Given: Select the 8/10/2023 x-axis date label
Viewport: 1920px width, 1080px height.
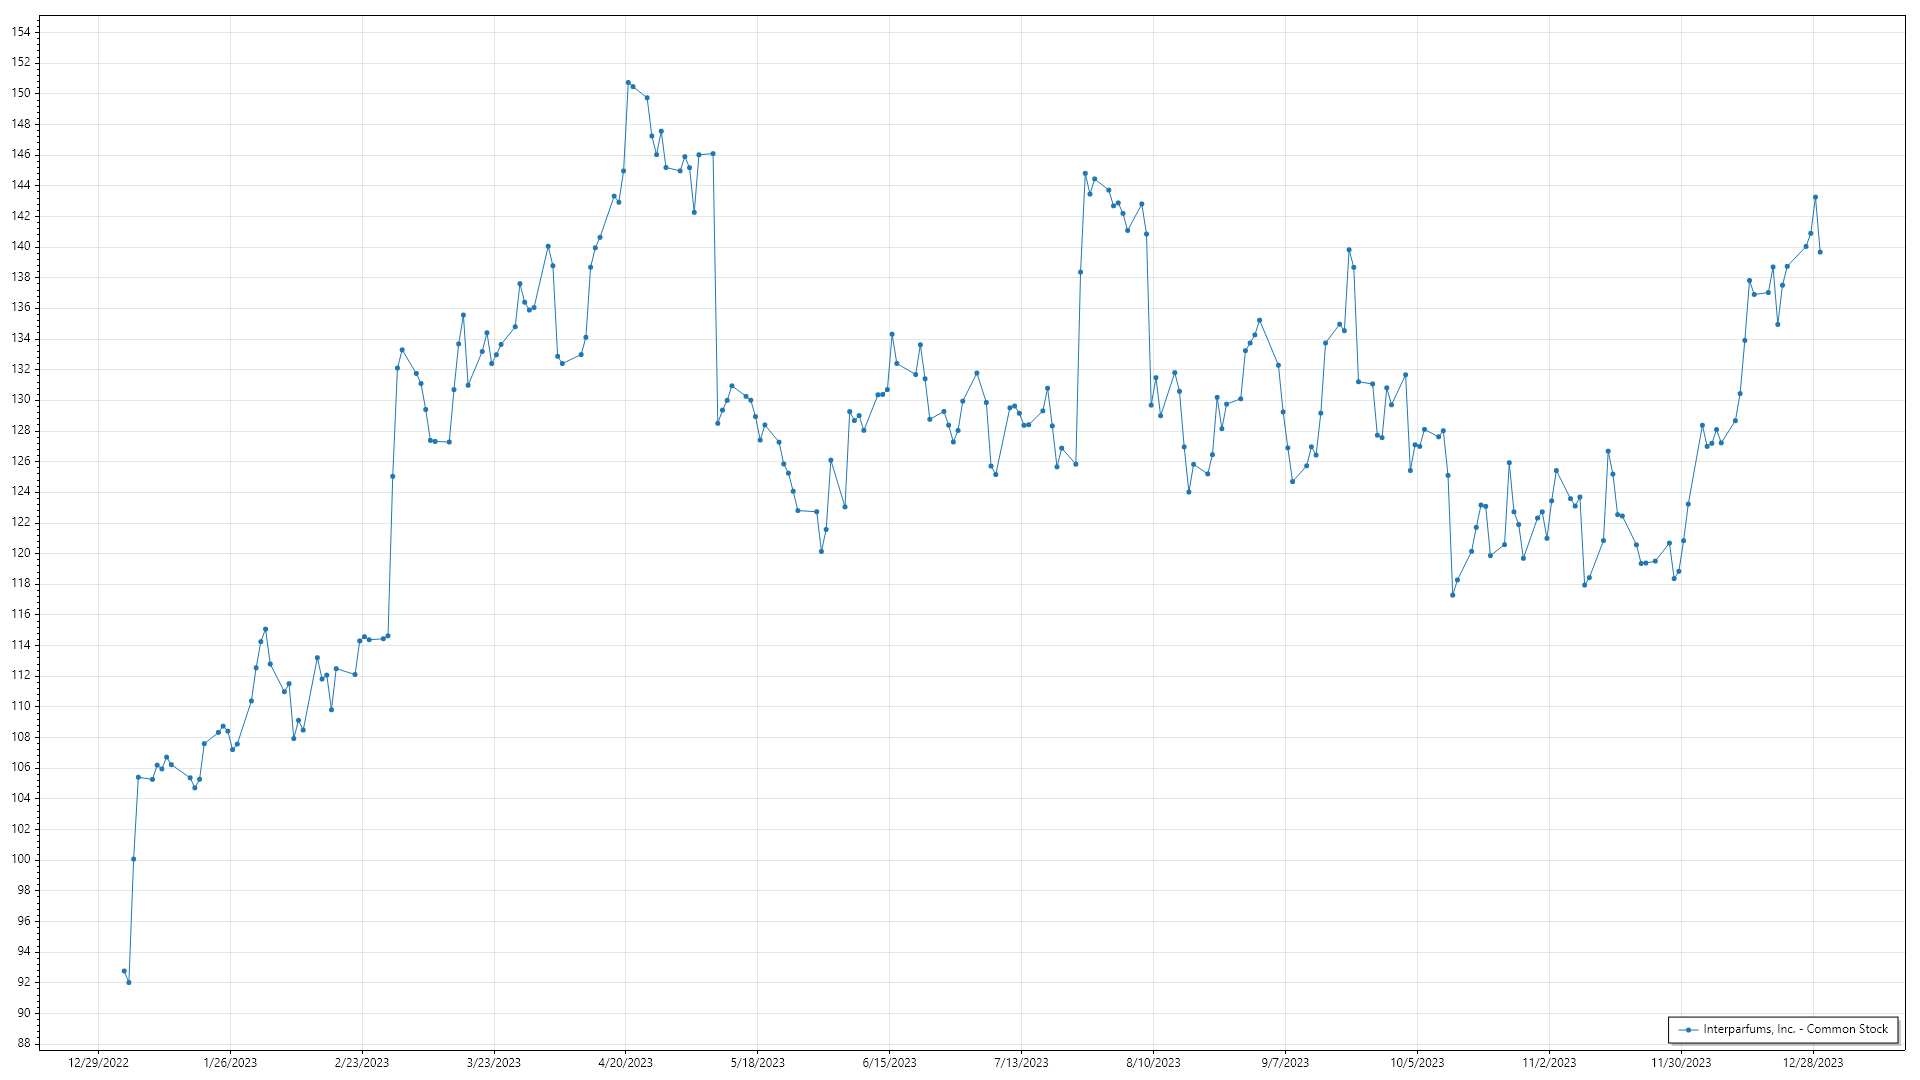Looking at the screenshot, I should pos(1153,1063).
